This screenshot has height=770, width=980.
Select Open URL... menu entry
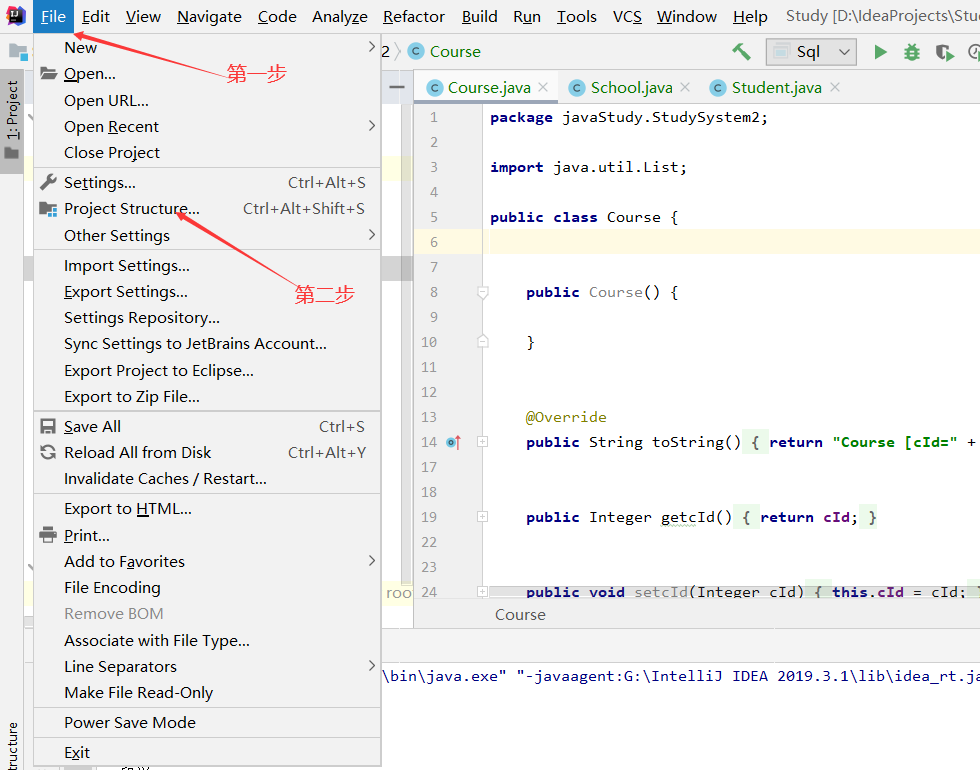tap(206, 100)
